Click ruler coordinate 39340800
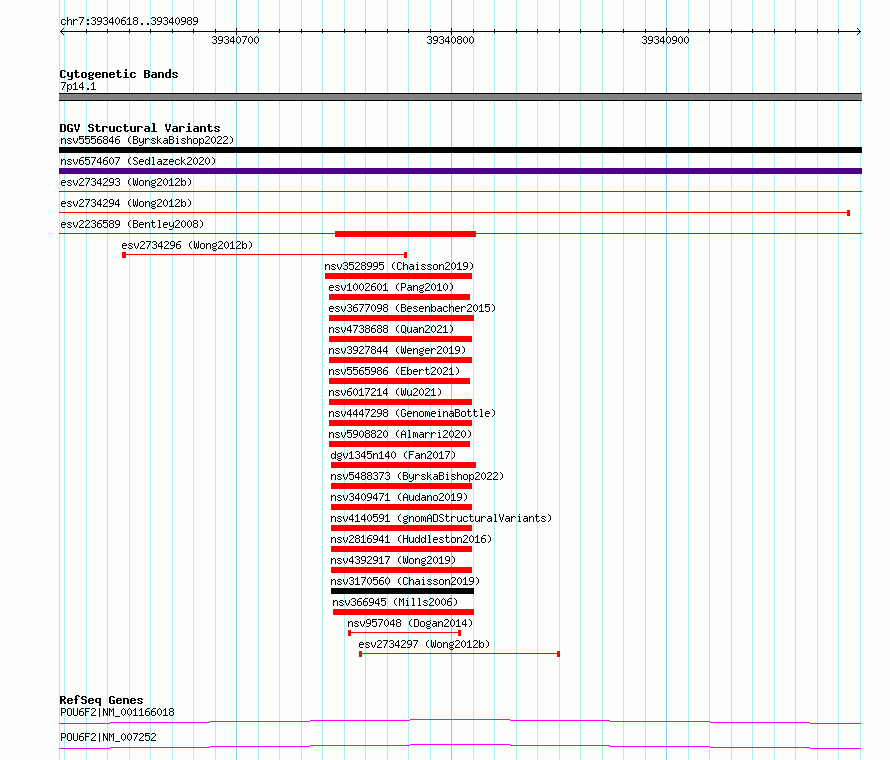 click(451, 40)
